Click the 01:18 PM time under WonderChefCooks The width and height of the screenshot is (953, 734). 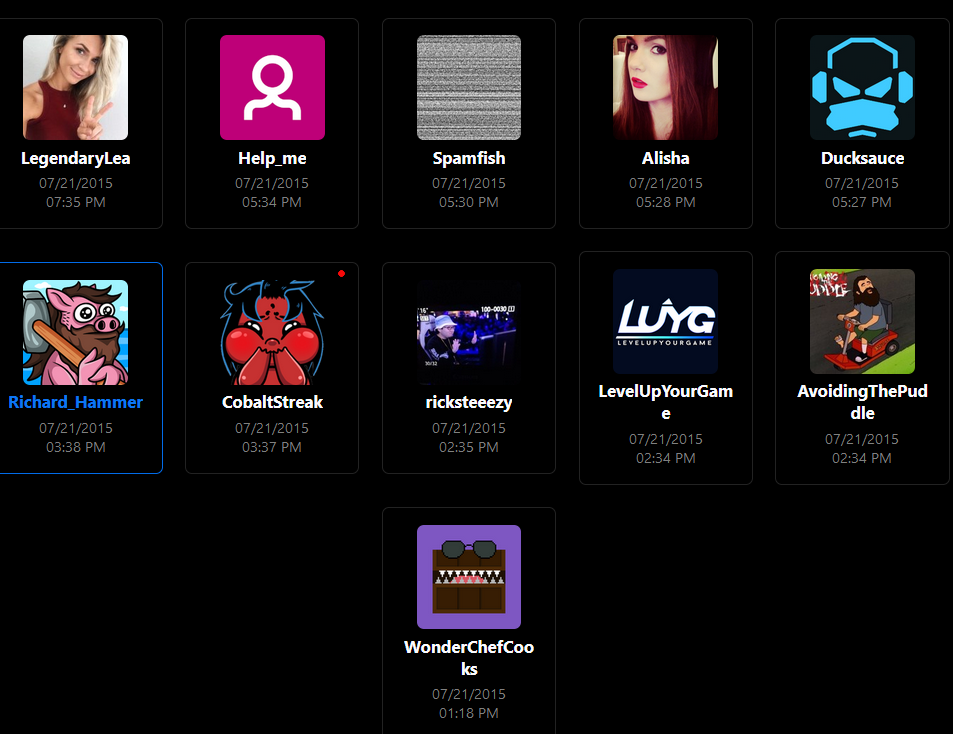coord(469,713)
